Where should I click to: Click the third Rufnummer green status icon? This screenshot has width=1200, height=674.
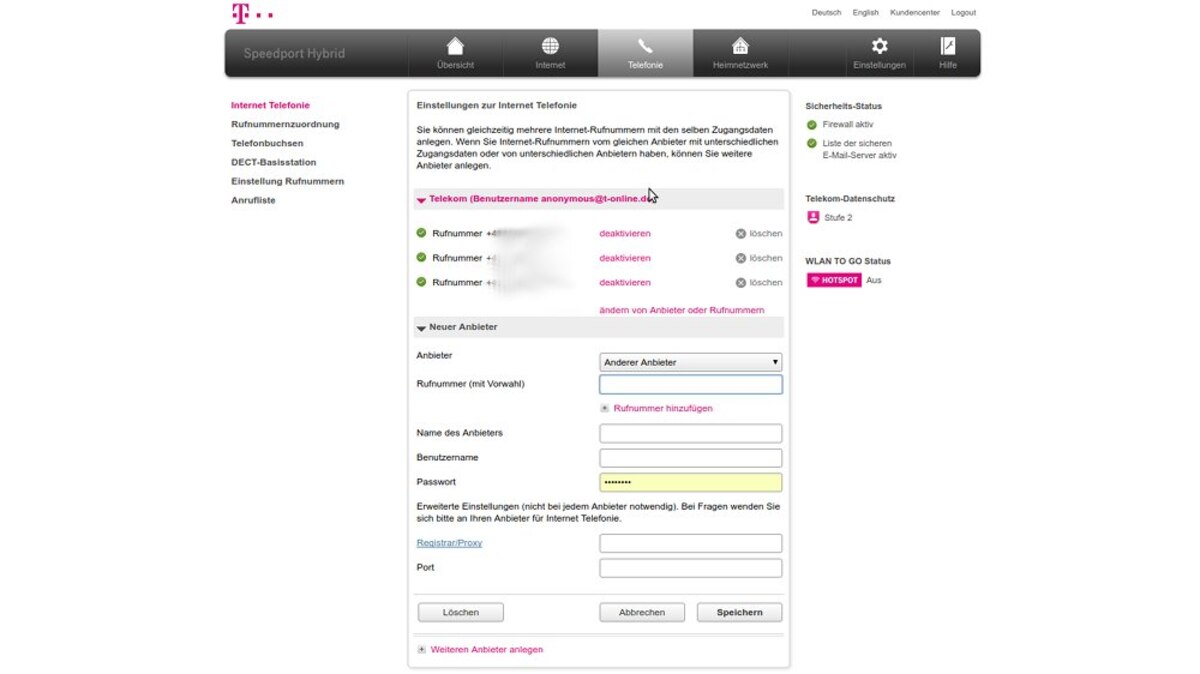tap(421, 282)
